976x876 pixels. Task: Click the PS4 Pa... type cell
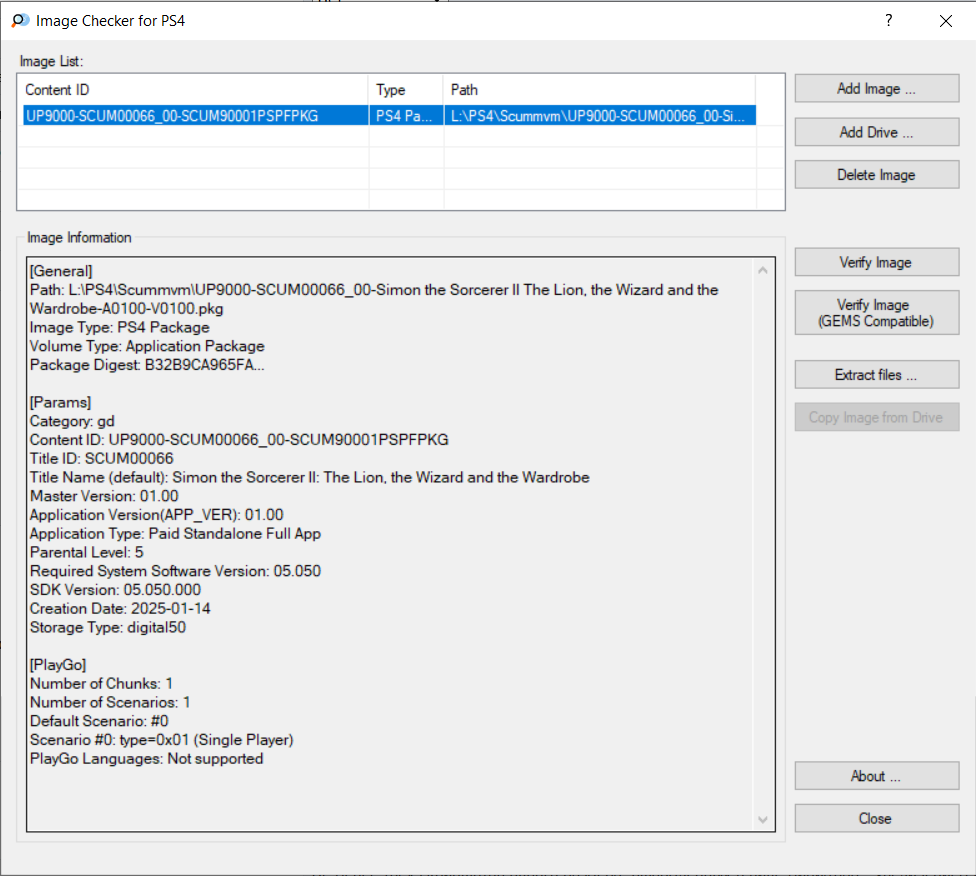pyautogui.click(x=406, y=116)
